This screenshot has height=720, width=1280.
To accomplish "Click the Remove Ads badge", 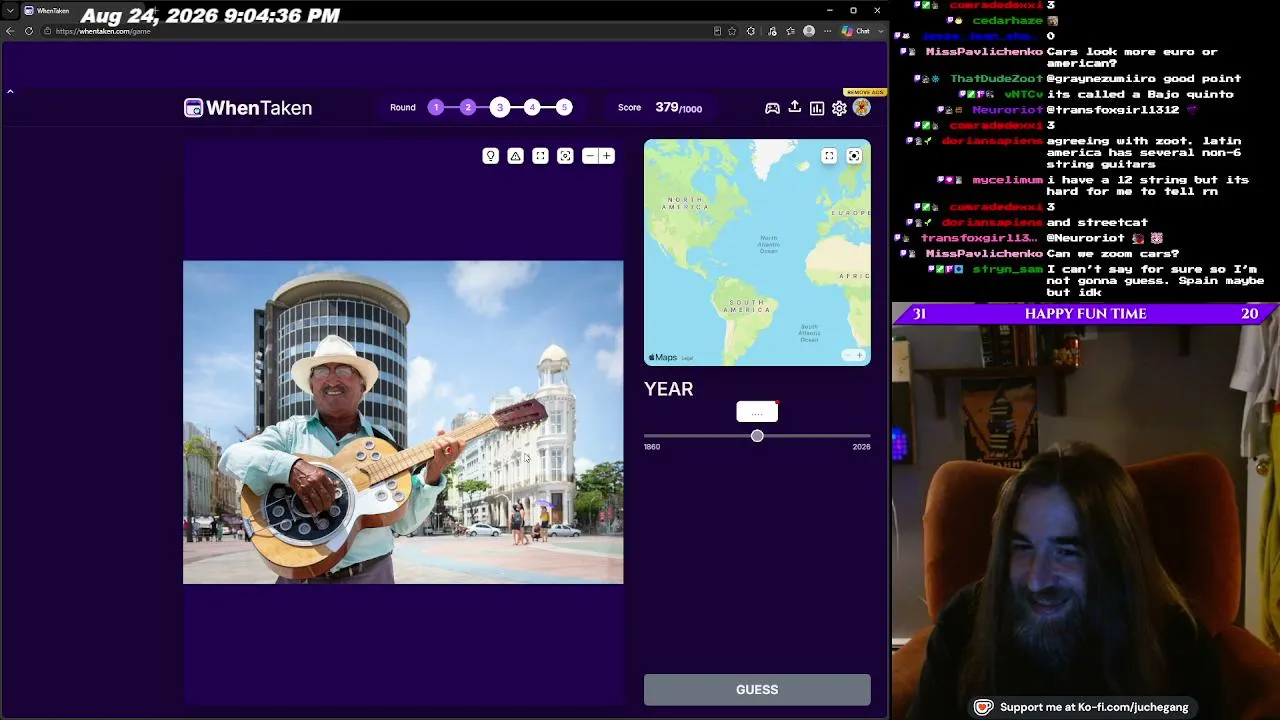I will (865, 92).
